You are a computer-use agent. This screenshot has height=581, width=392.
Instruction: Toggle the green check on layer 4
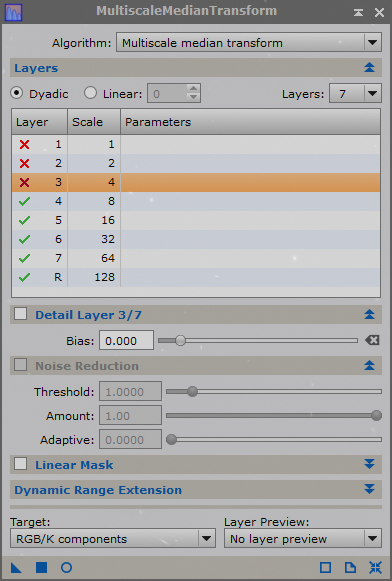24,202
